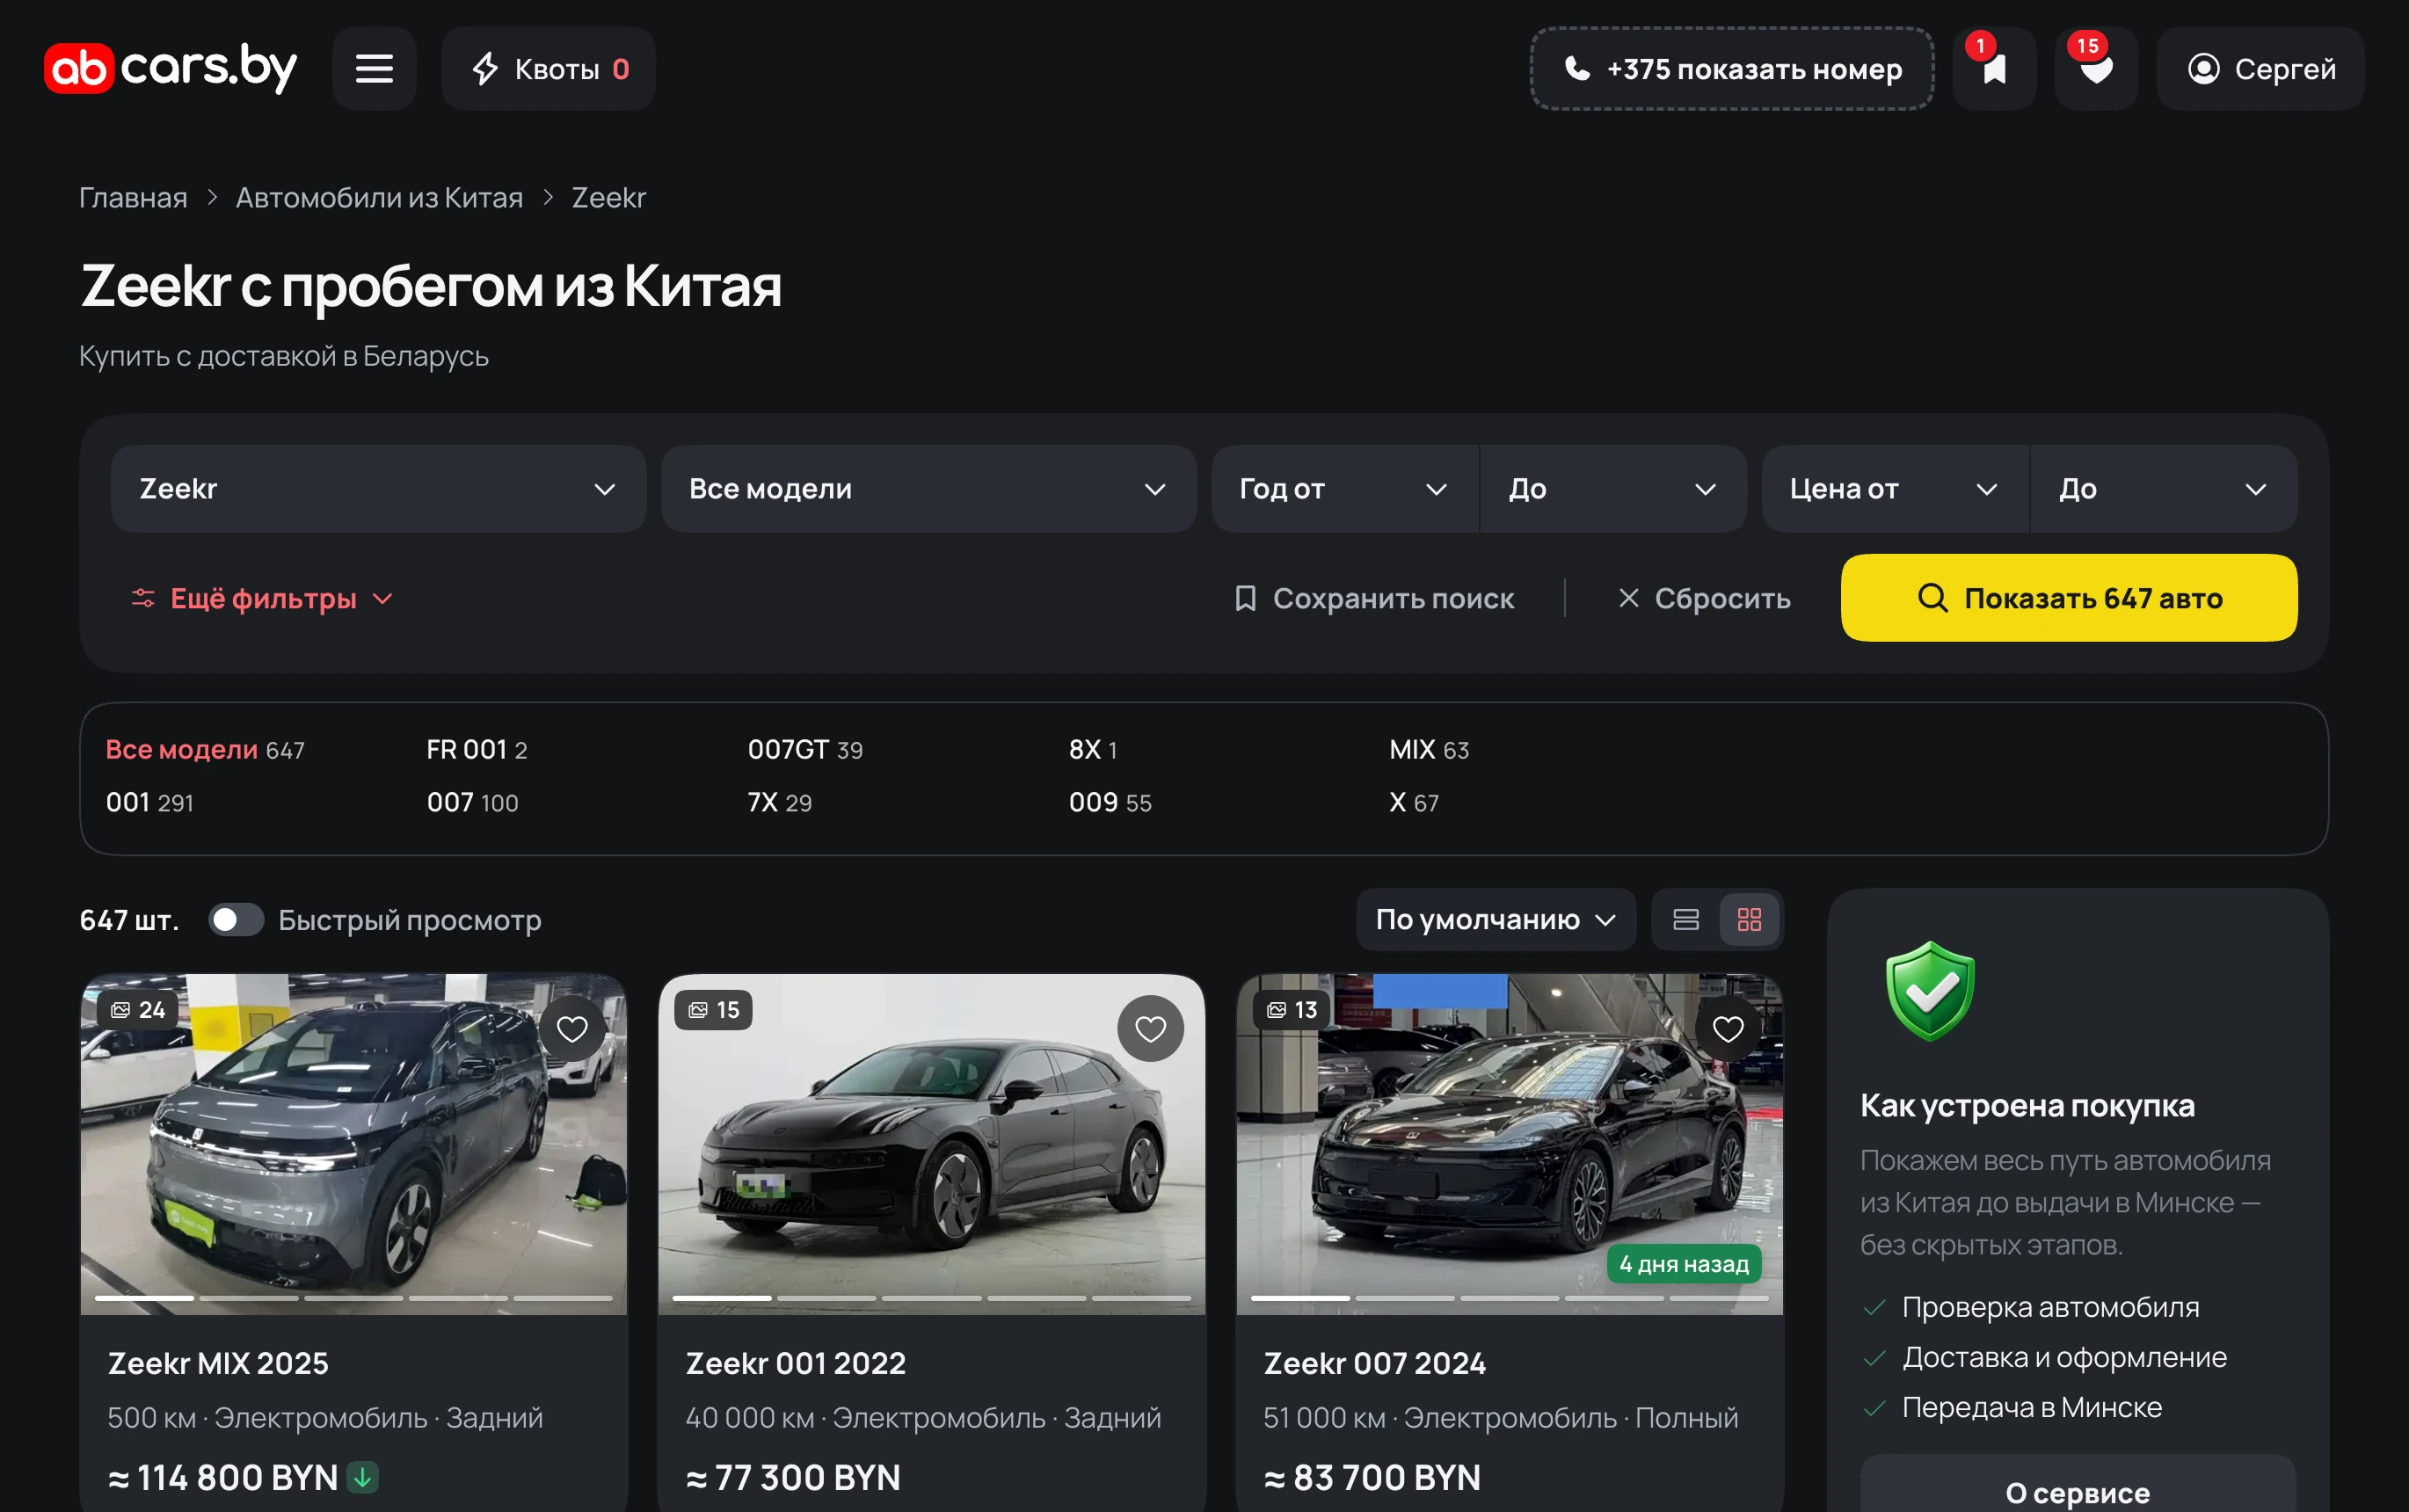Open Сергей user profile
Screen dimensions: 2409x1512
pyautogui.click(x=2261, y=69)
